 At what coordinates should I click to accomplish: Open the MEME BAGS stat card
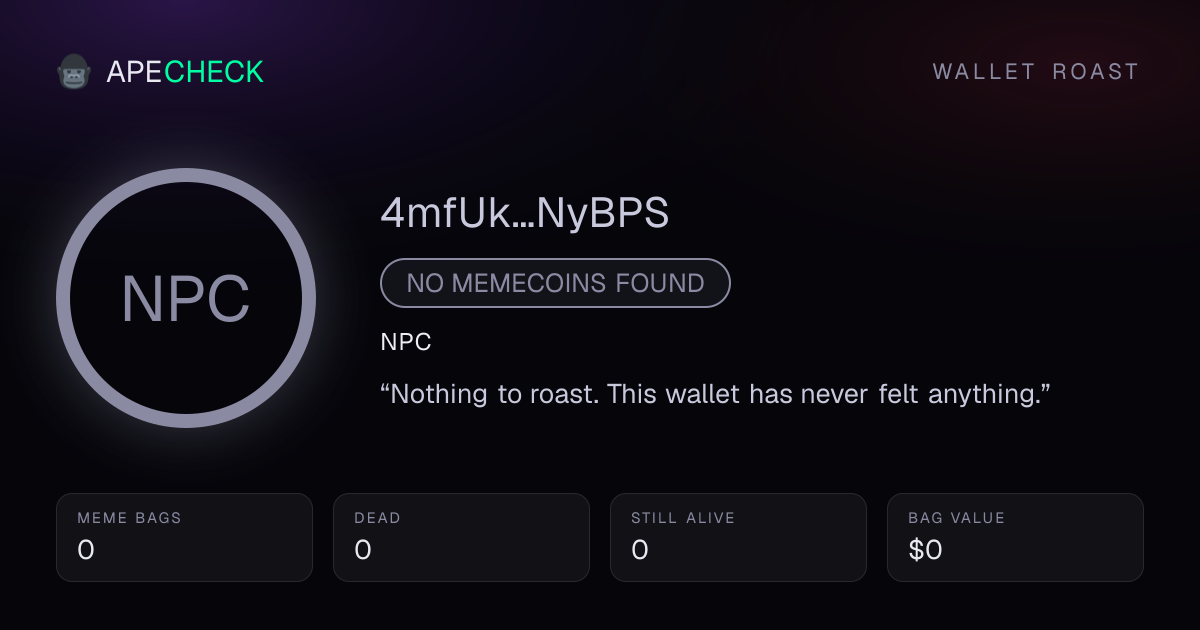pyautogui.click(x=184, y=537)
